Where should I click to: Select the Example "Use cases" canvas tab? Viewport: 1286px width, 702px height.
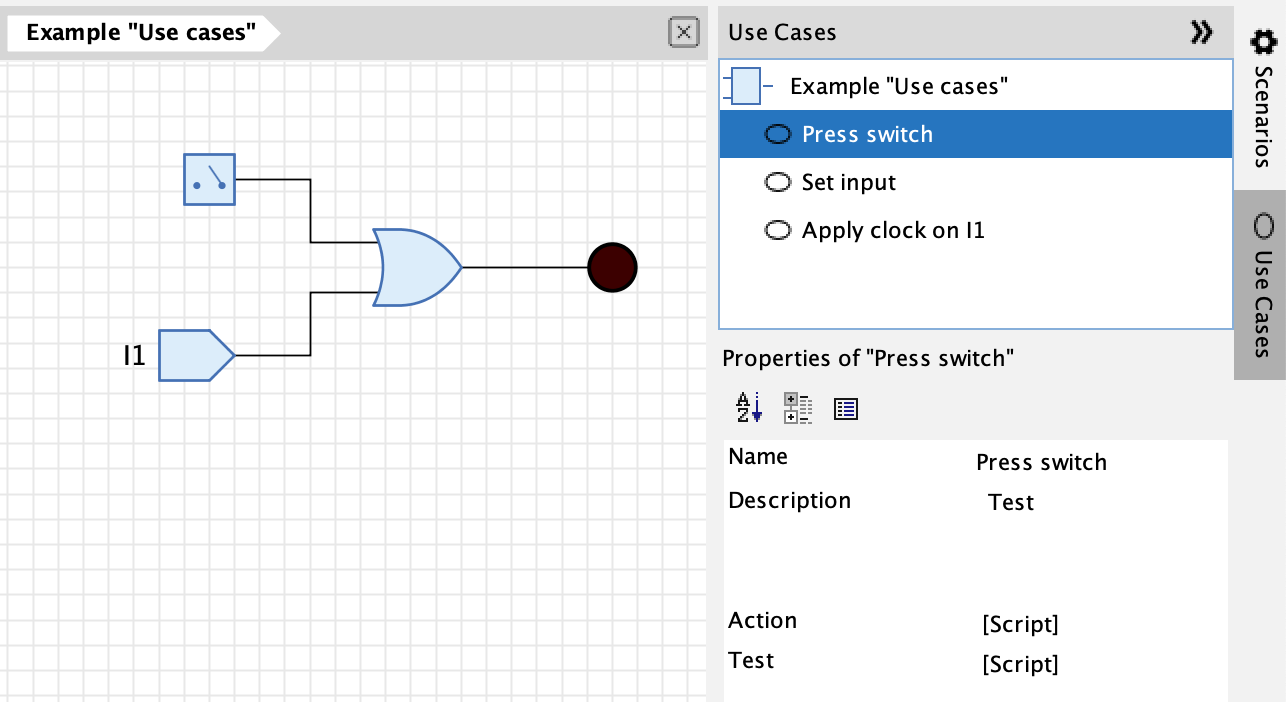pyautogui.click(x=140, y=32)
